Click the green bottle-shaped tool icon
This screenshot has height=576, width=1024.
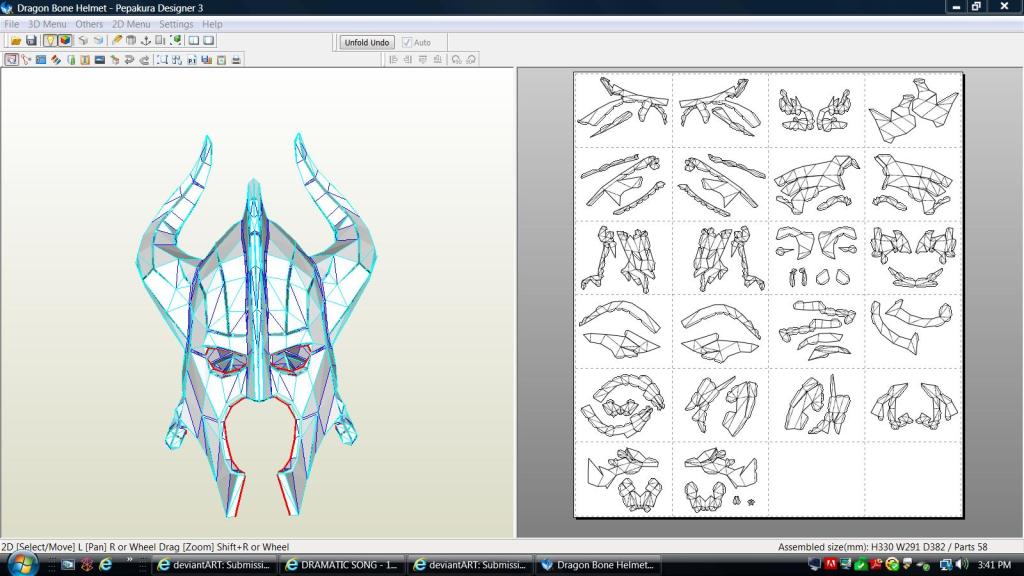(71, 59)
